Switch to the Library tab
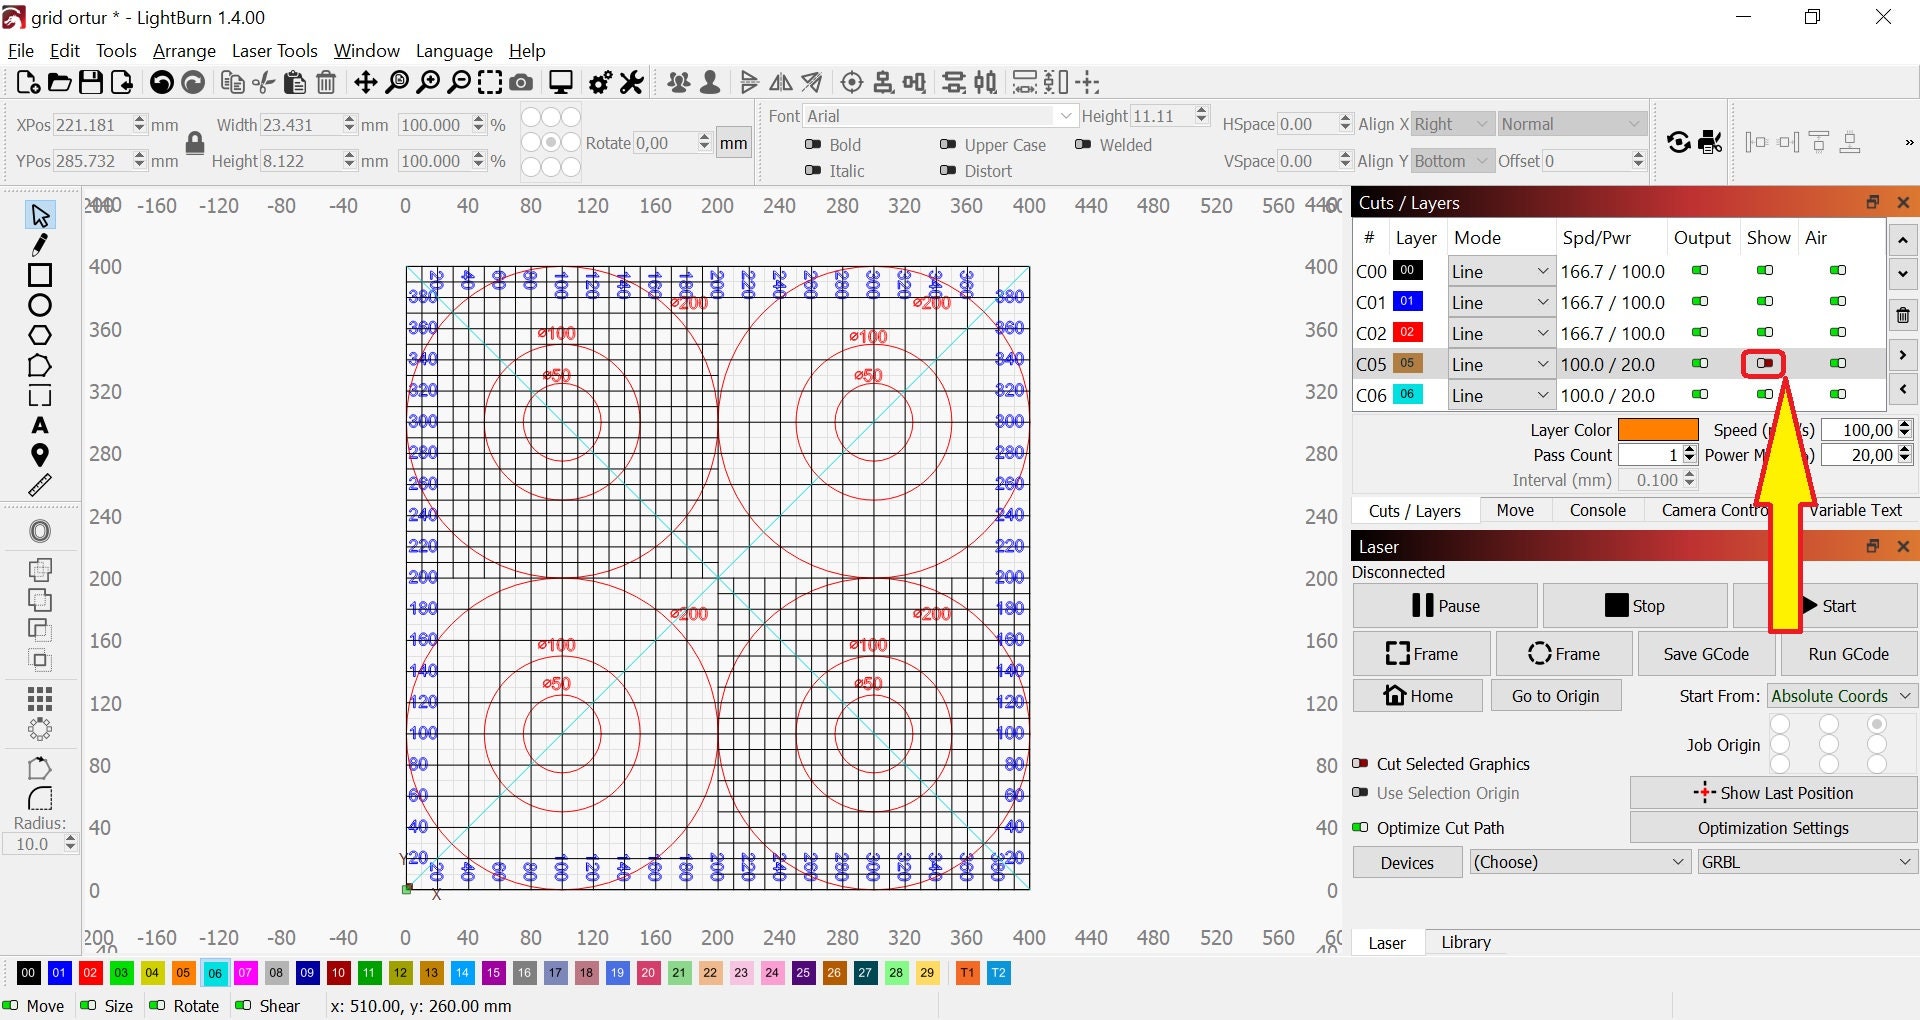Image resolution: width=1920 pixels, height=1020 pixels. pyautogui.click(x=1466, y=942)
